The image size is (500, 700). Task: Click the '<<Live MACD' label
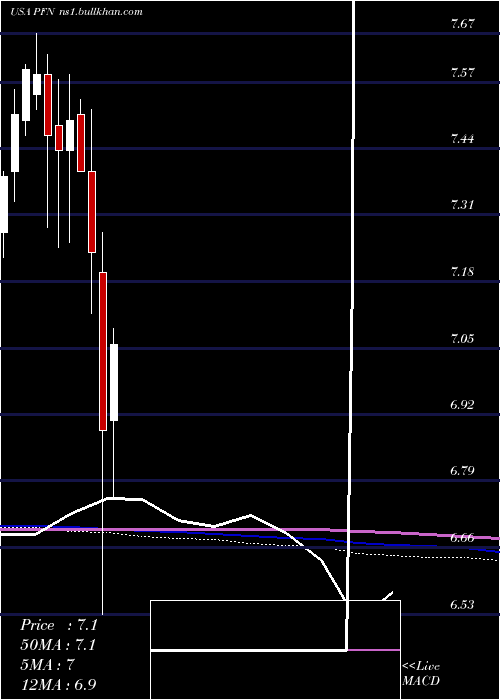421,674
